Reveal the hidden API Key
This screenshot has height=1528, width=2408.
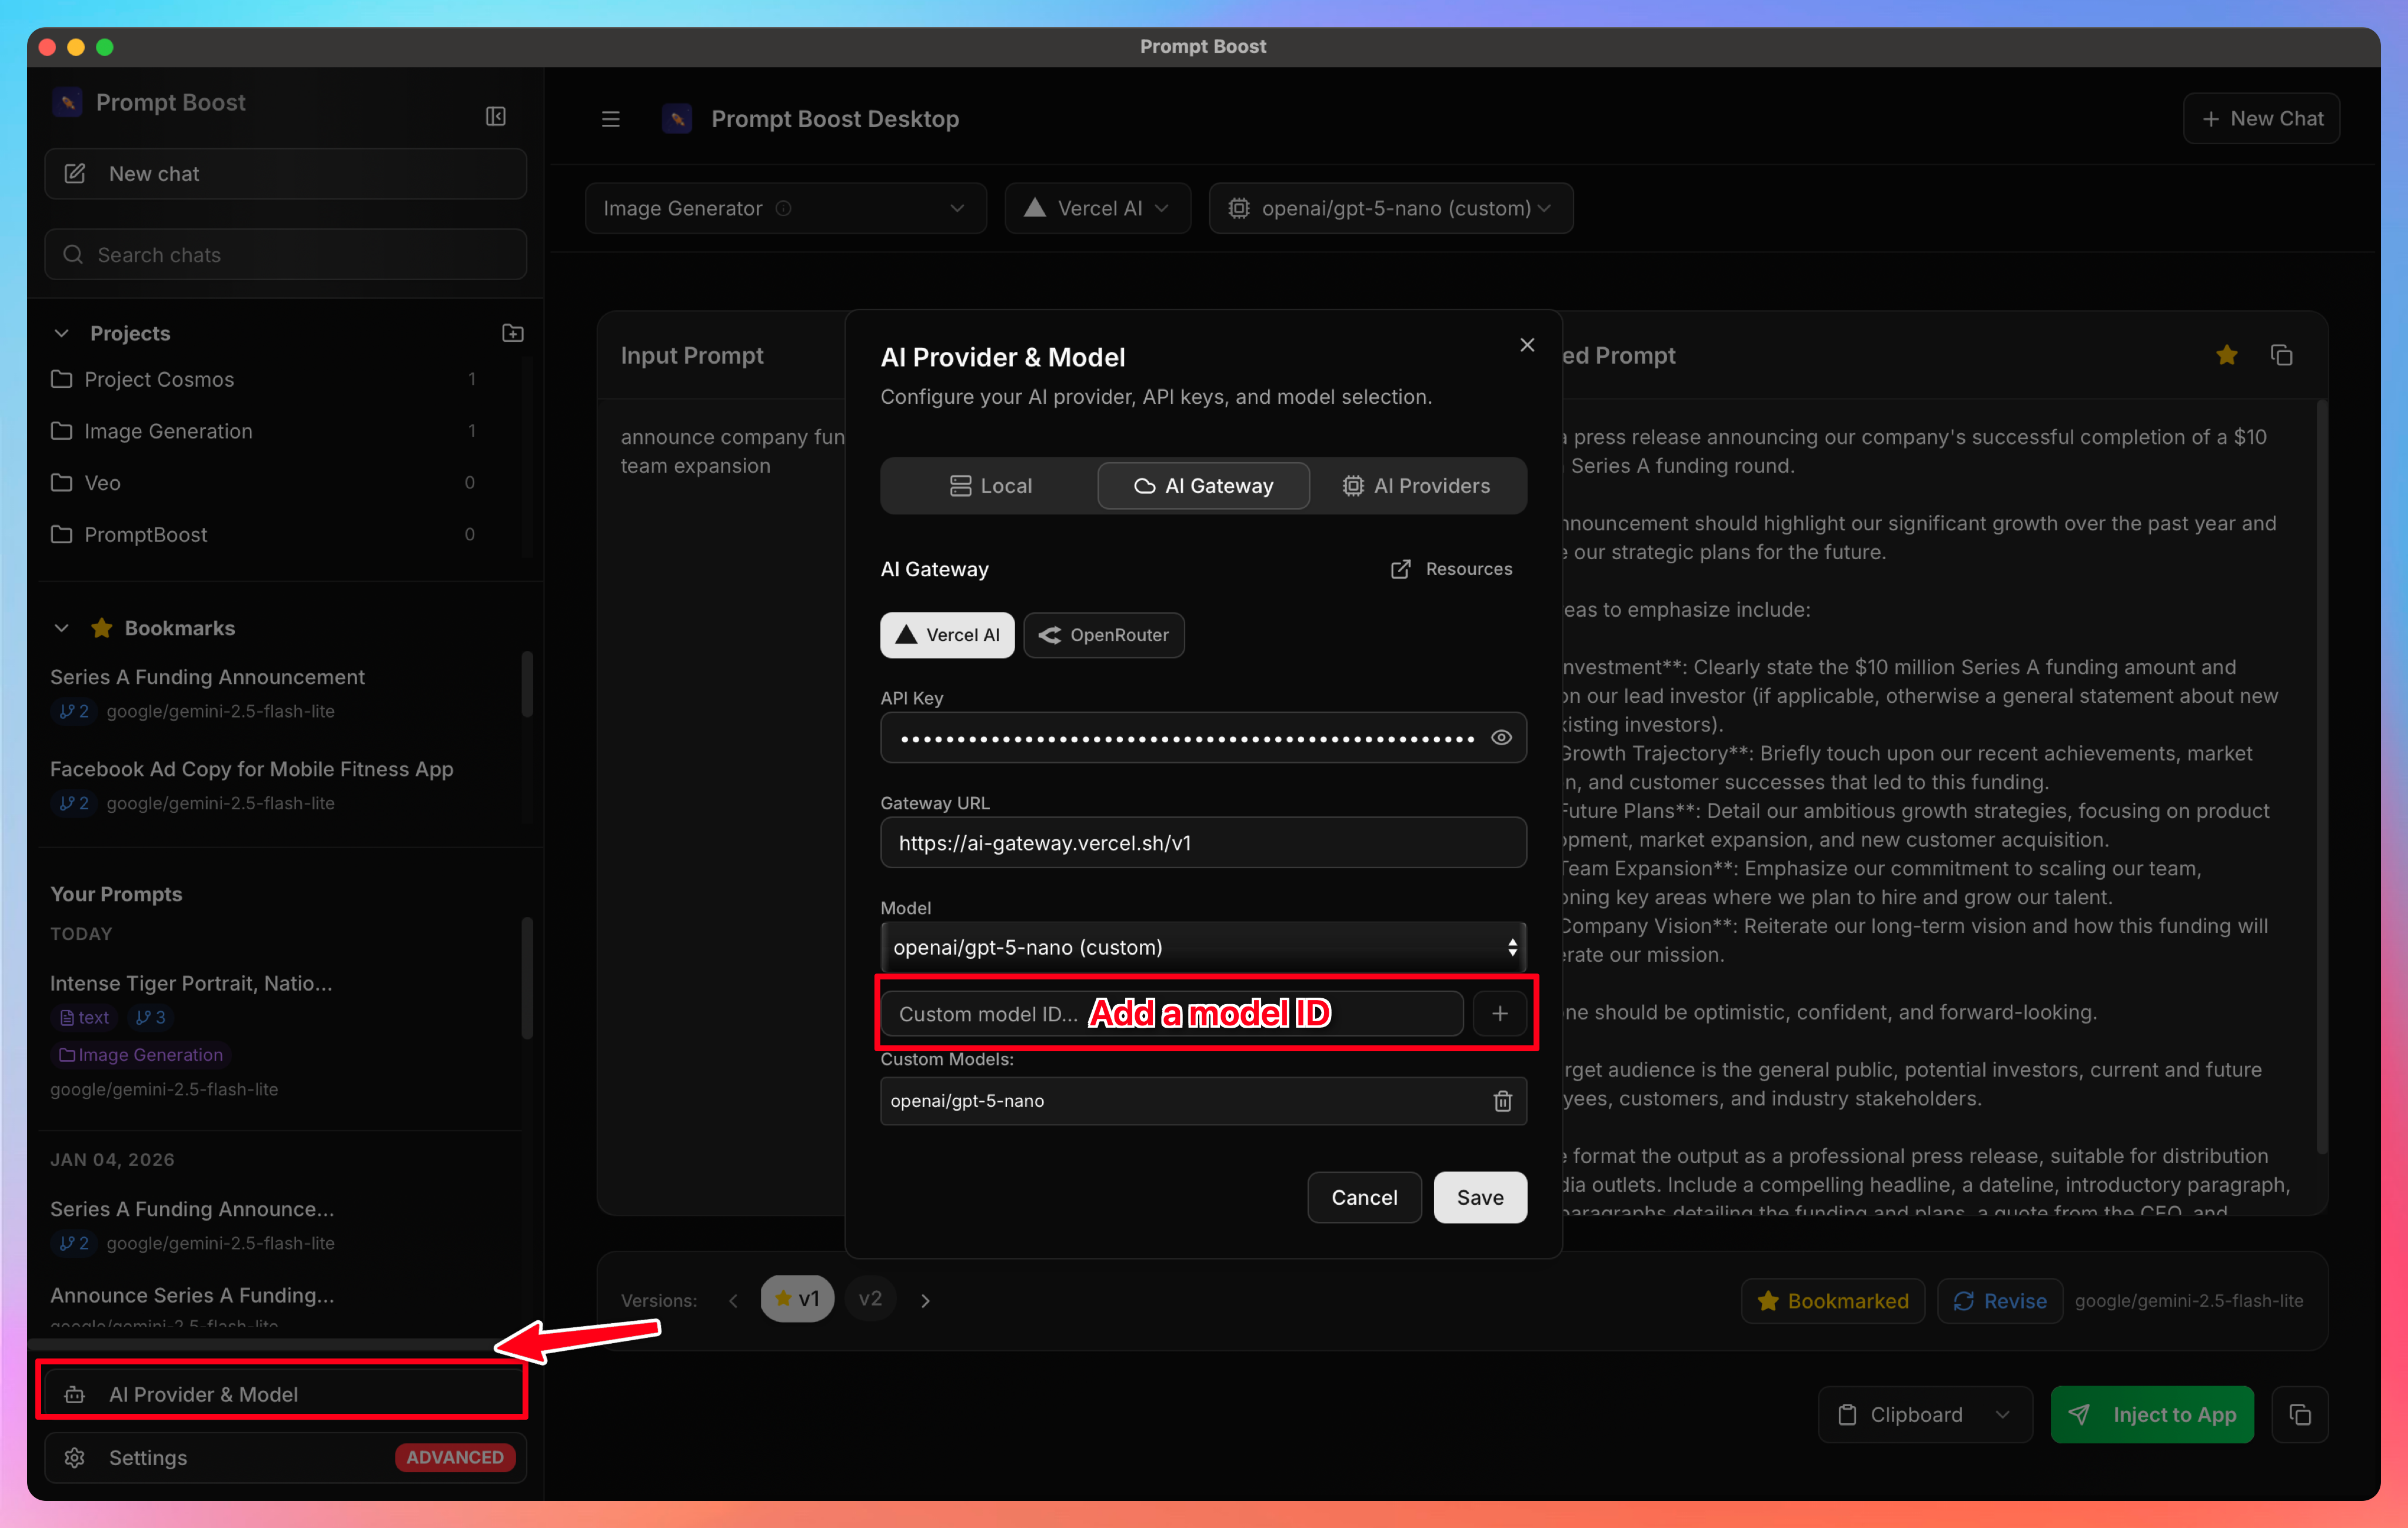click(1501, 737)
